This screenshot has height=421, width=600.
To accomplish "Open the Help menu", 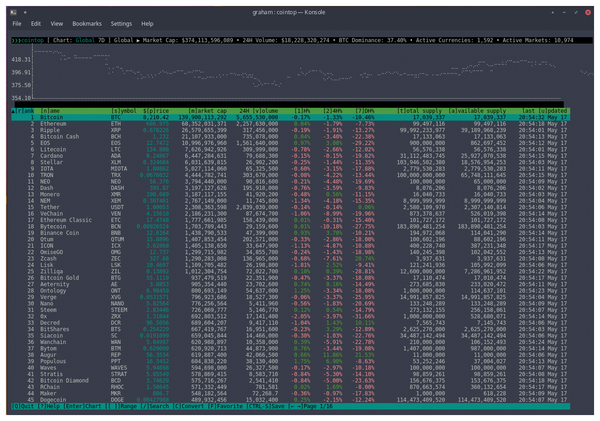I will click(147, 24).
